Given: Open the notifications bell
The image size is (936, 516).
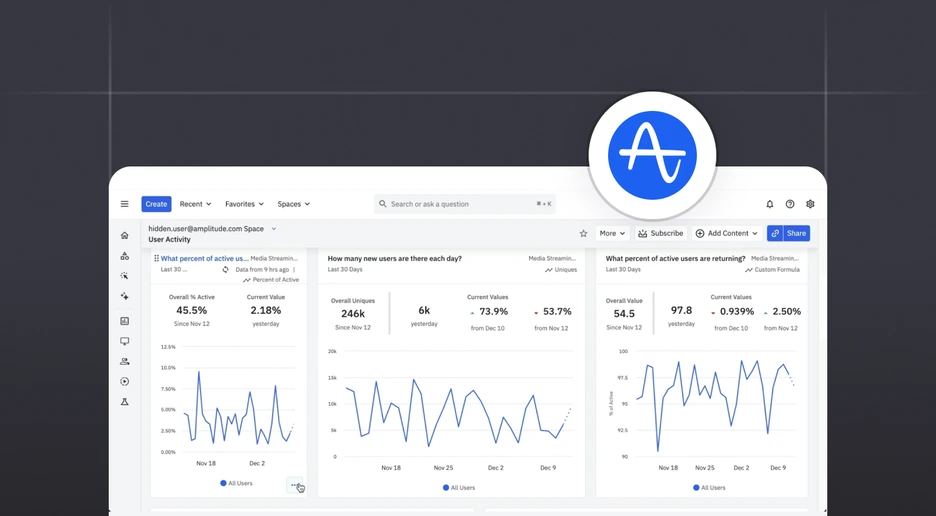Looking at the screenshot, I should point(770,204).
